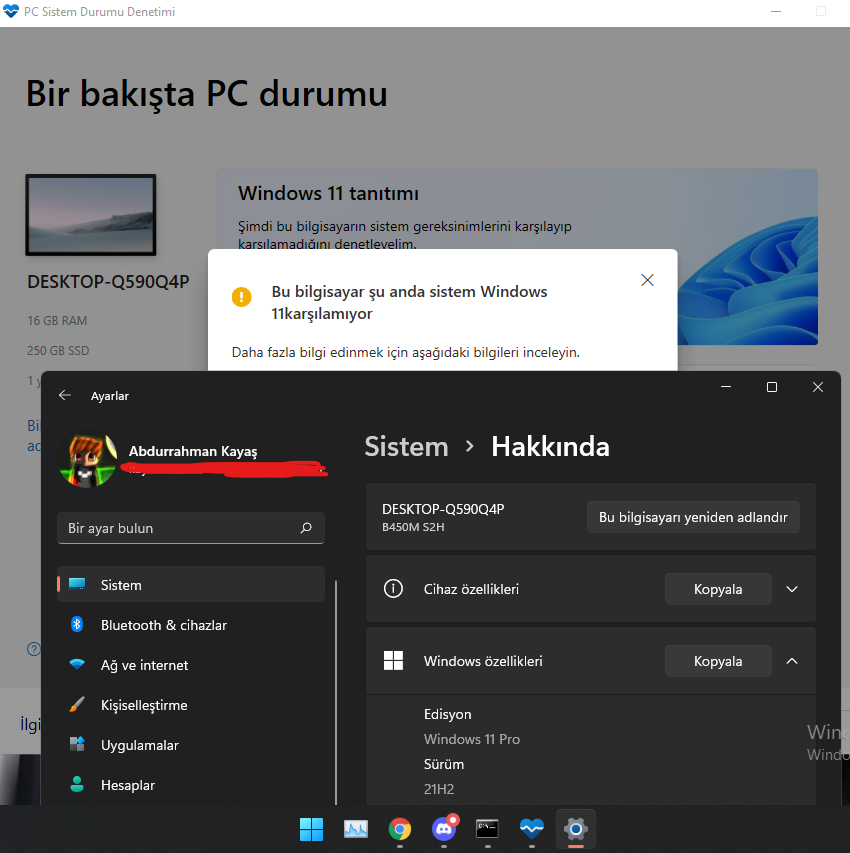This screenshot has height=853, width=850.
Task: Open the Windows Start menu on the taskbar
Action: tap(311, 829)
